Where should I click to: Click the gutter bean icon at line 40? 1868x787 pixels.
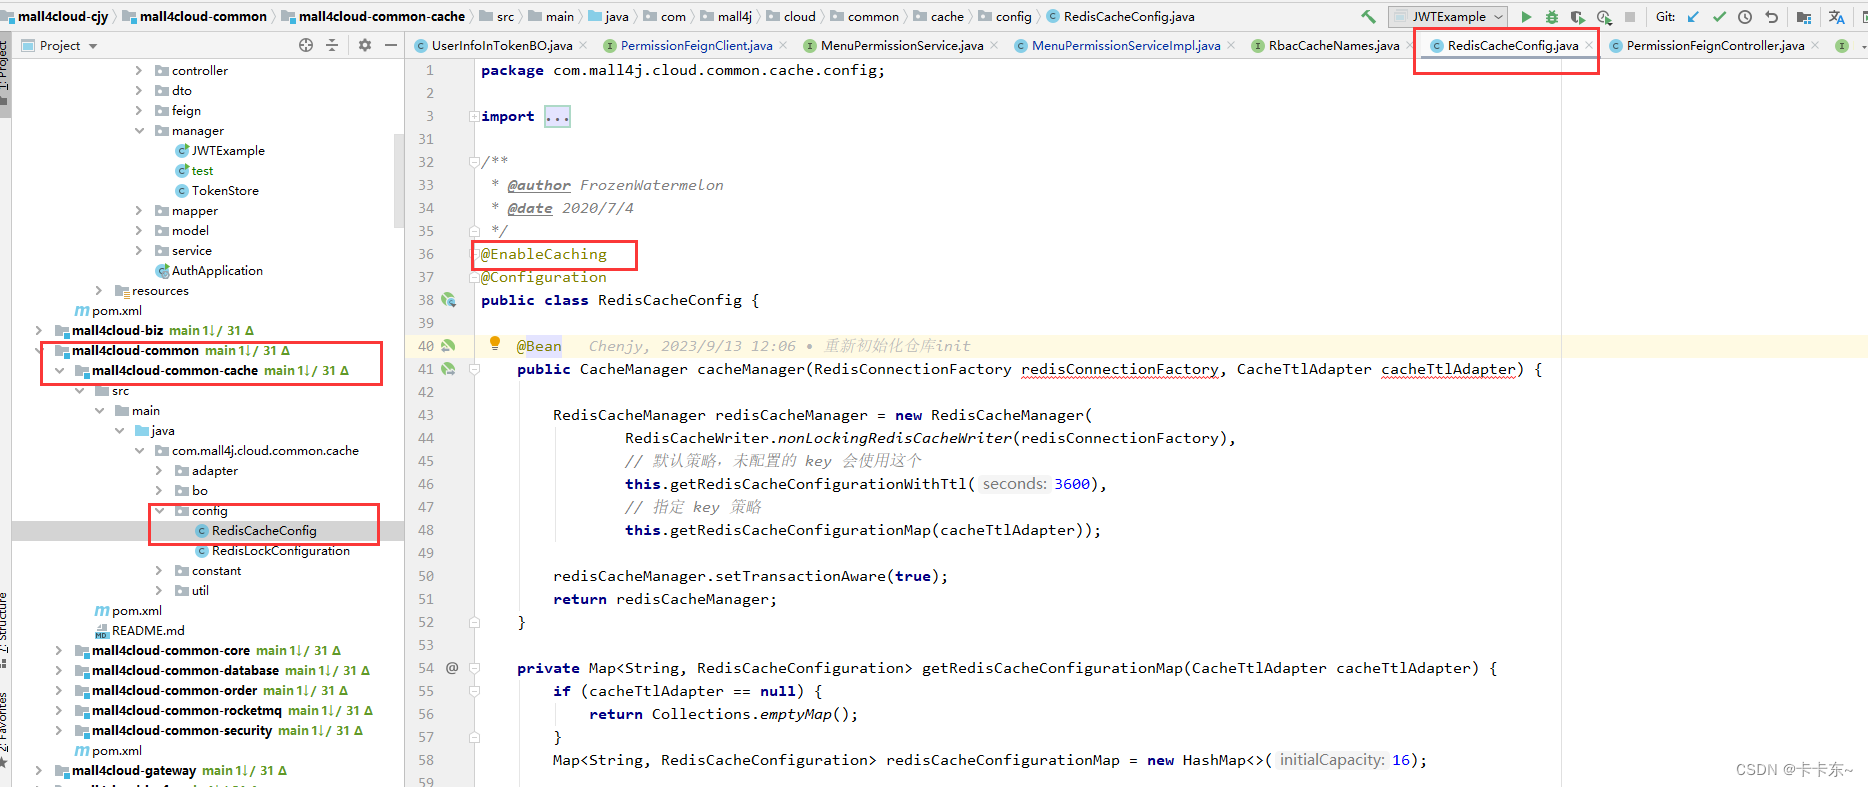449,345
